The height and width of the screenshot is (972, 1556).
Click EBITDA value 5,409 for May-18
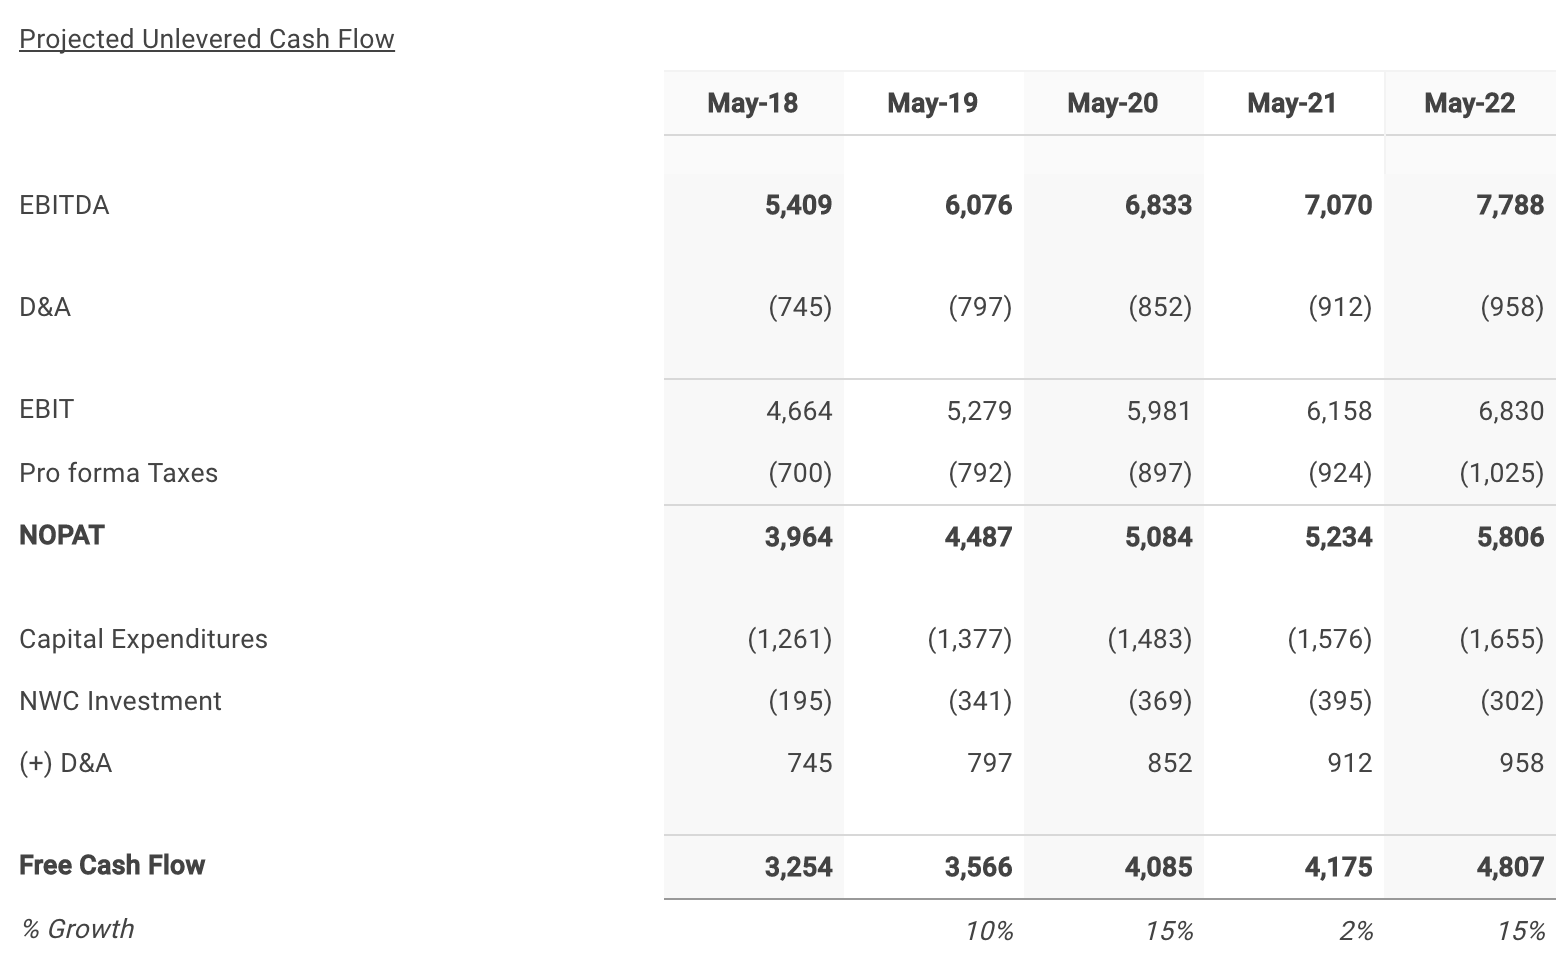click(798, 205)
